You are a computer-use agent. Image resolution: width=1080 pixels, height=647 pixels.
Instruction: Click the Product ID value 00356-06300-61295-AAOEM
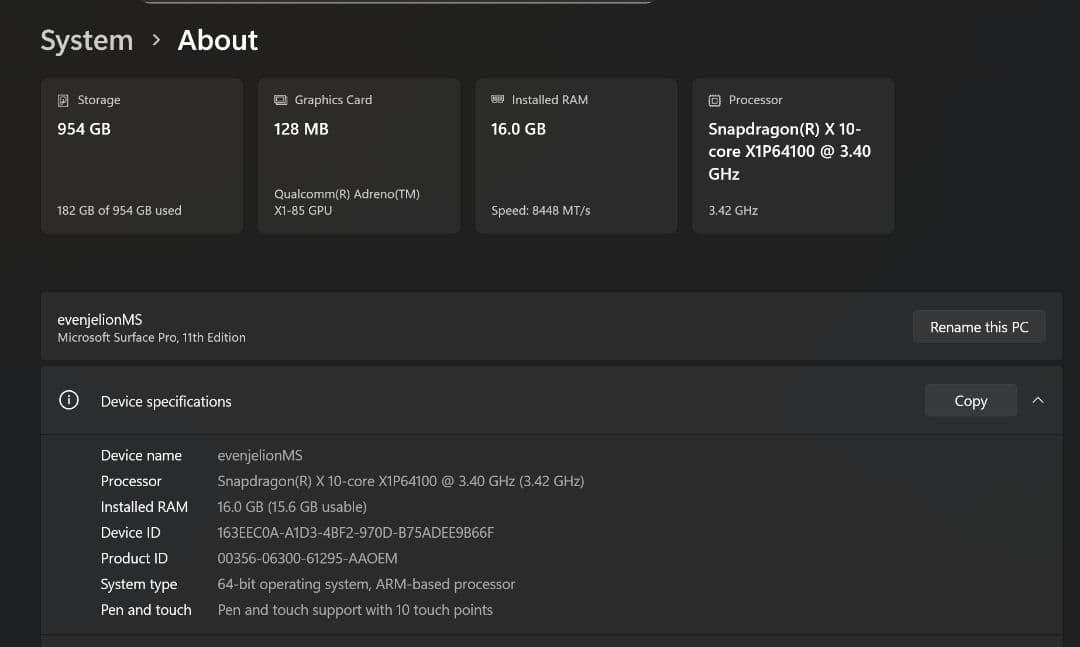pos(307,559)
